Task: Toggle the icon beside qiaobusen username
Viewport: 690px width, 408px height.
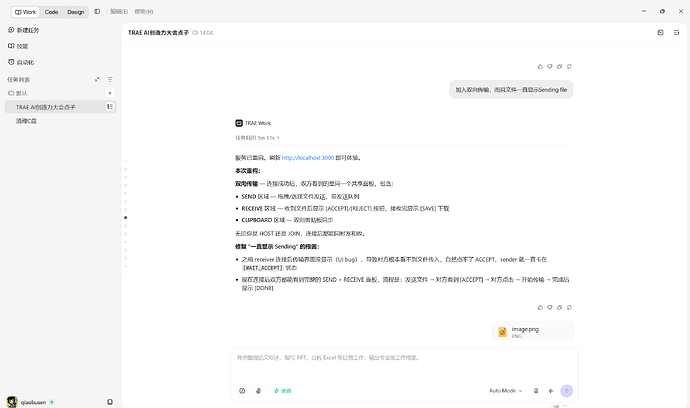Action: [110, 402]
